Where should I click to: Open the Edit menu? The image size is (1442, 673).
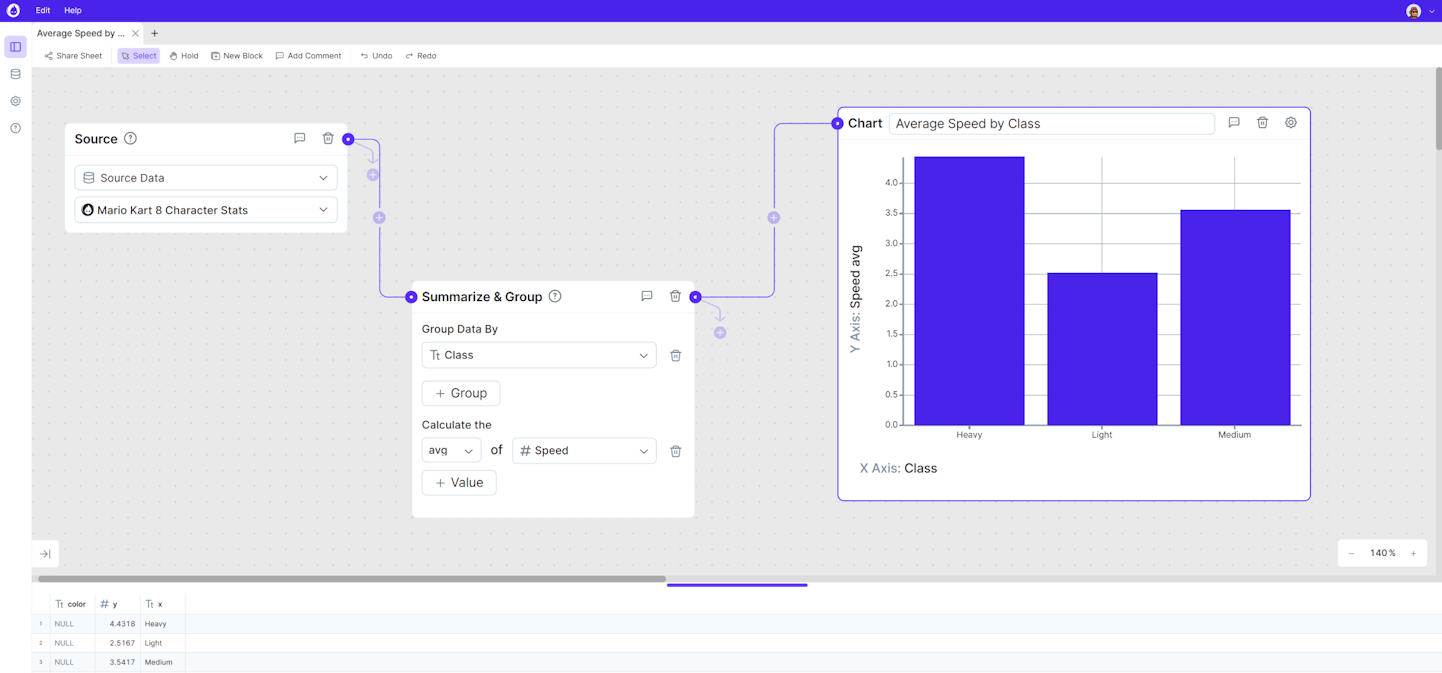tap(42, 10)
